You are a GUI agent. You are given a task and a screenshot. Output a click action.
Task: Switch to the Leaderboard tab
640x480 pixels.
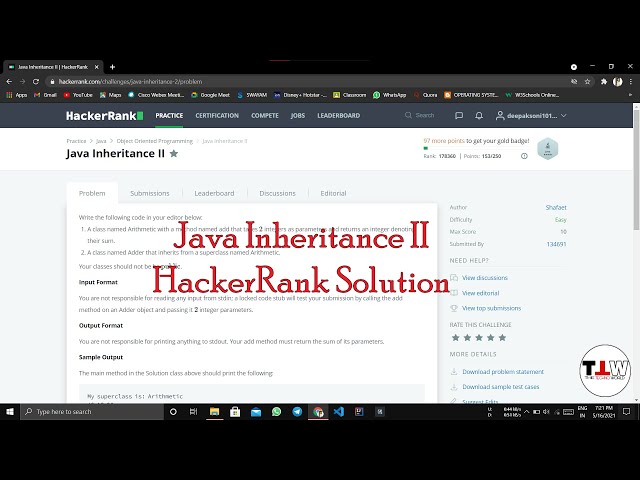(x=214, y=193)
